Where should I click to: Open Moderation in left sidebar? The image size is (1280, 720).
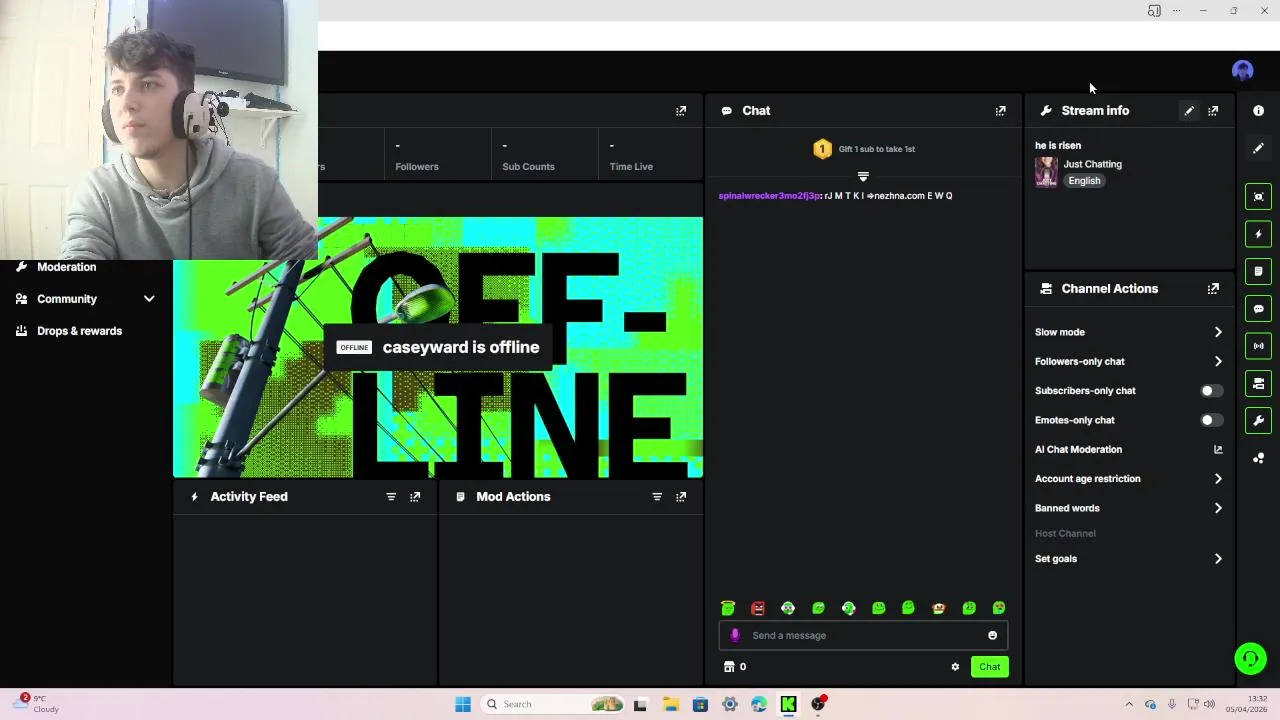[67, 267]
